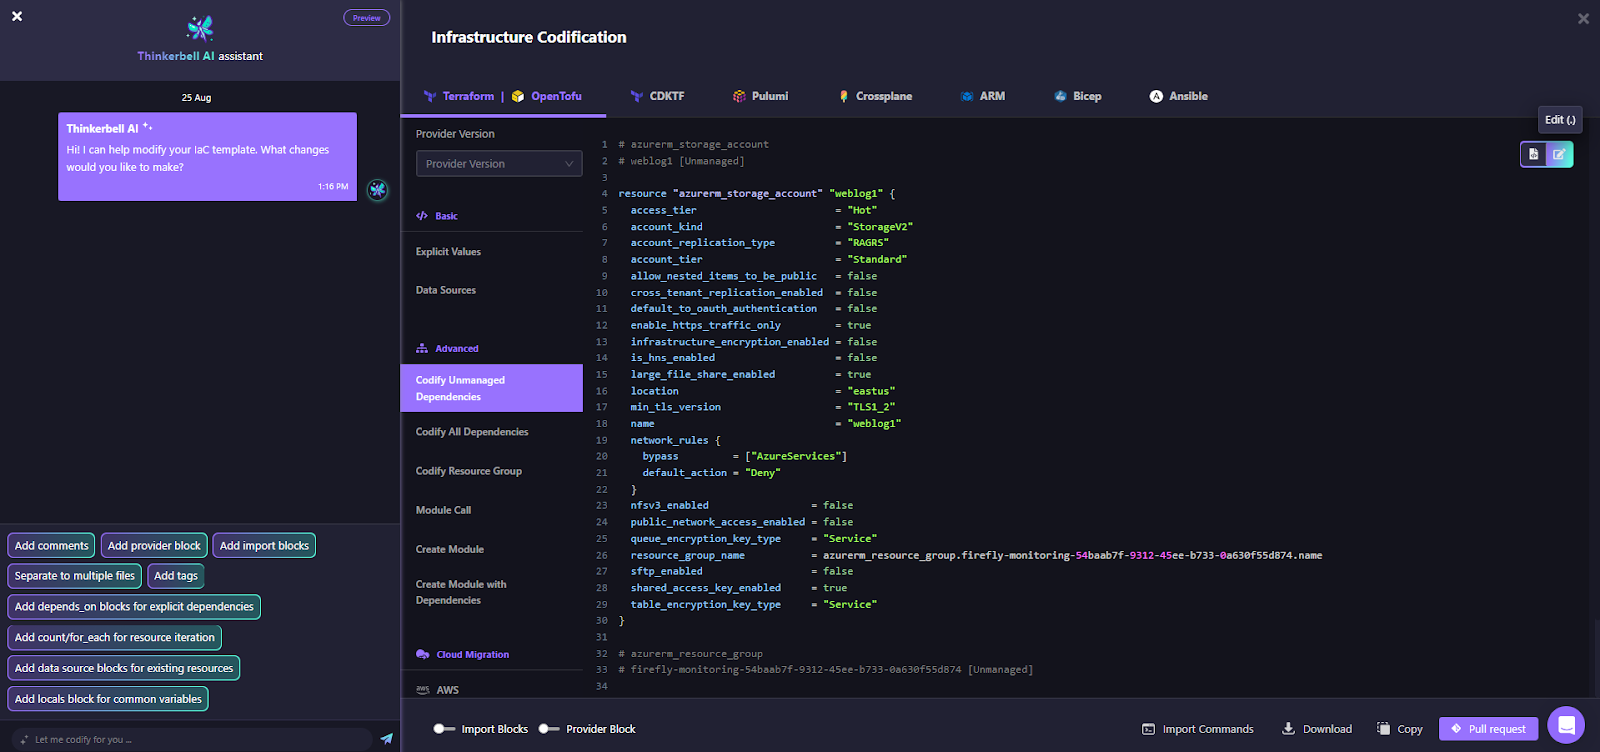The image size is (1600, 752).
Task: Click the Preview badge
Action: [x=366, y=18]
